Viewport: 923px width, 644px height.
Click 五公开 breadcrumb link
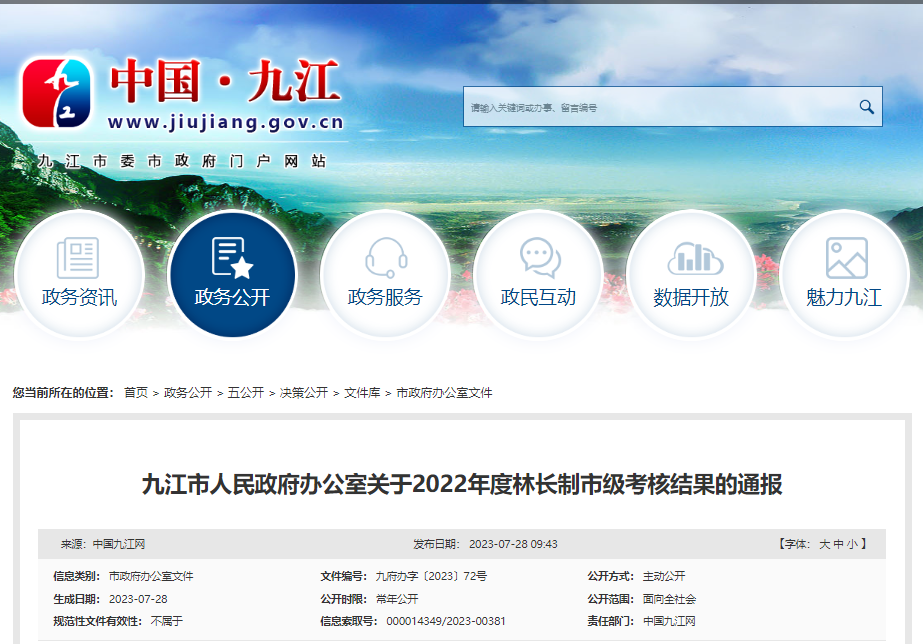point(245,393)
